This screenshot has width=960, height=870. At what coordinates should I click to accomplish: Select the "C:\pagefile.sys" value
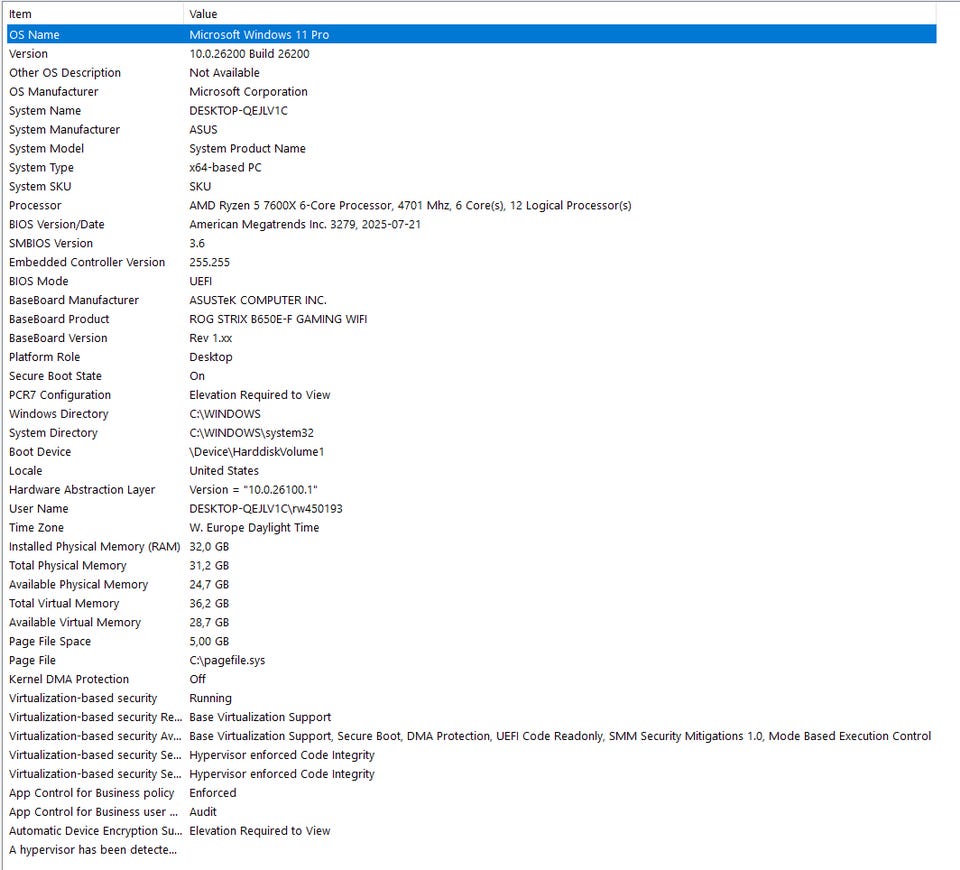pos(227,661)
